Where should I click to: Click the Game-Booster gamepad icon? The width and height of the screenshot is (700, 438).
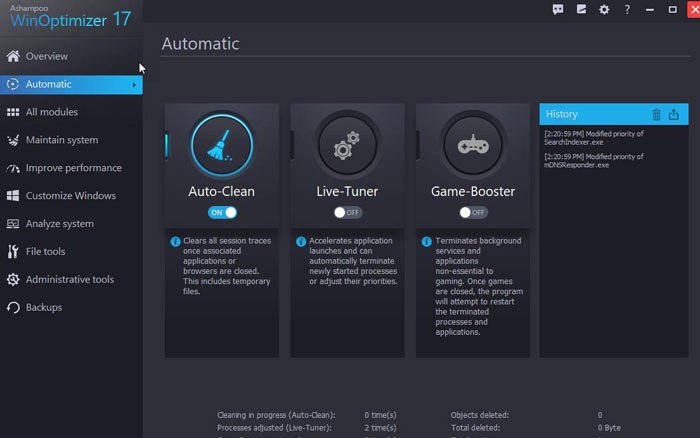point(473,145)
